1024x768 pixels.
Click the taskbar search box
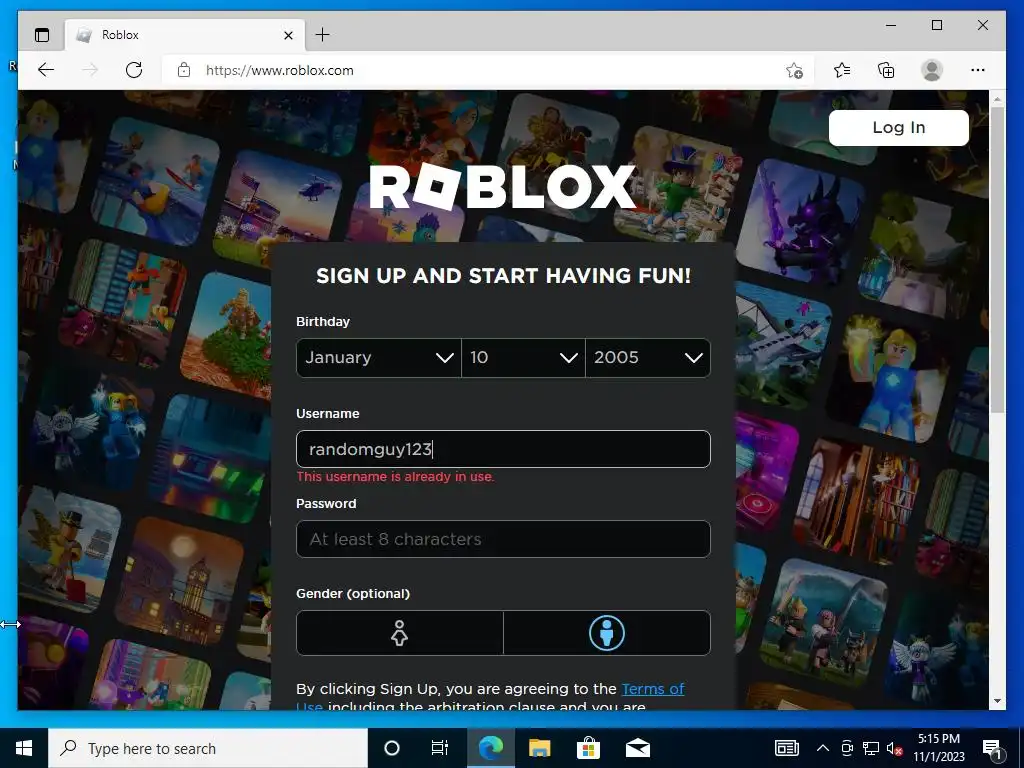208,748
